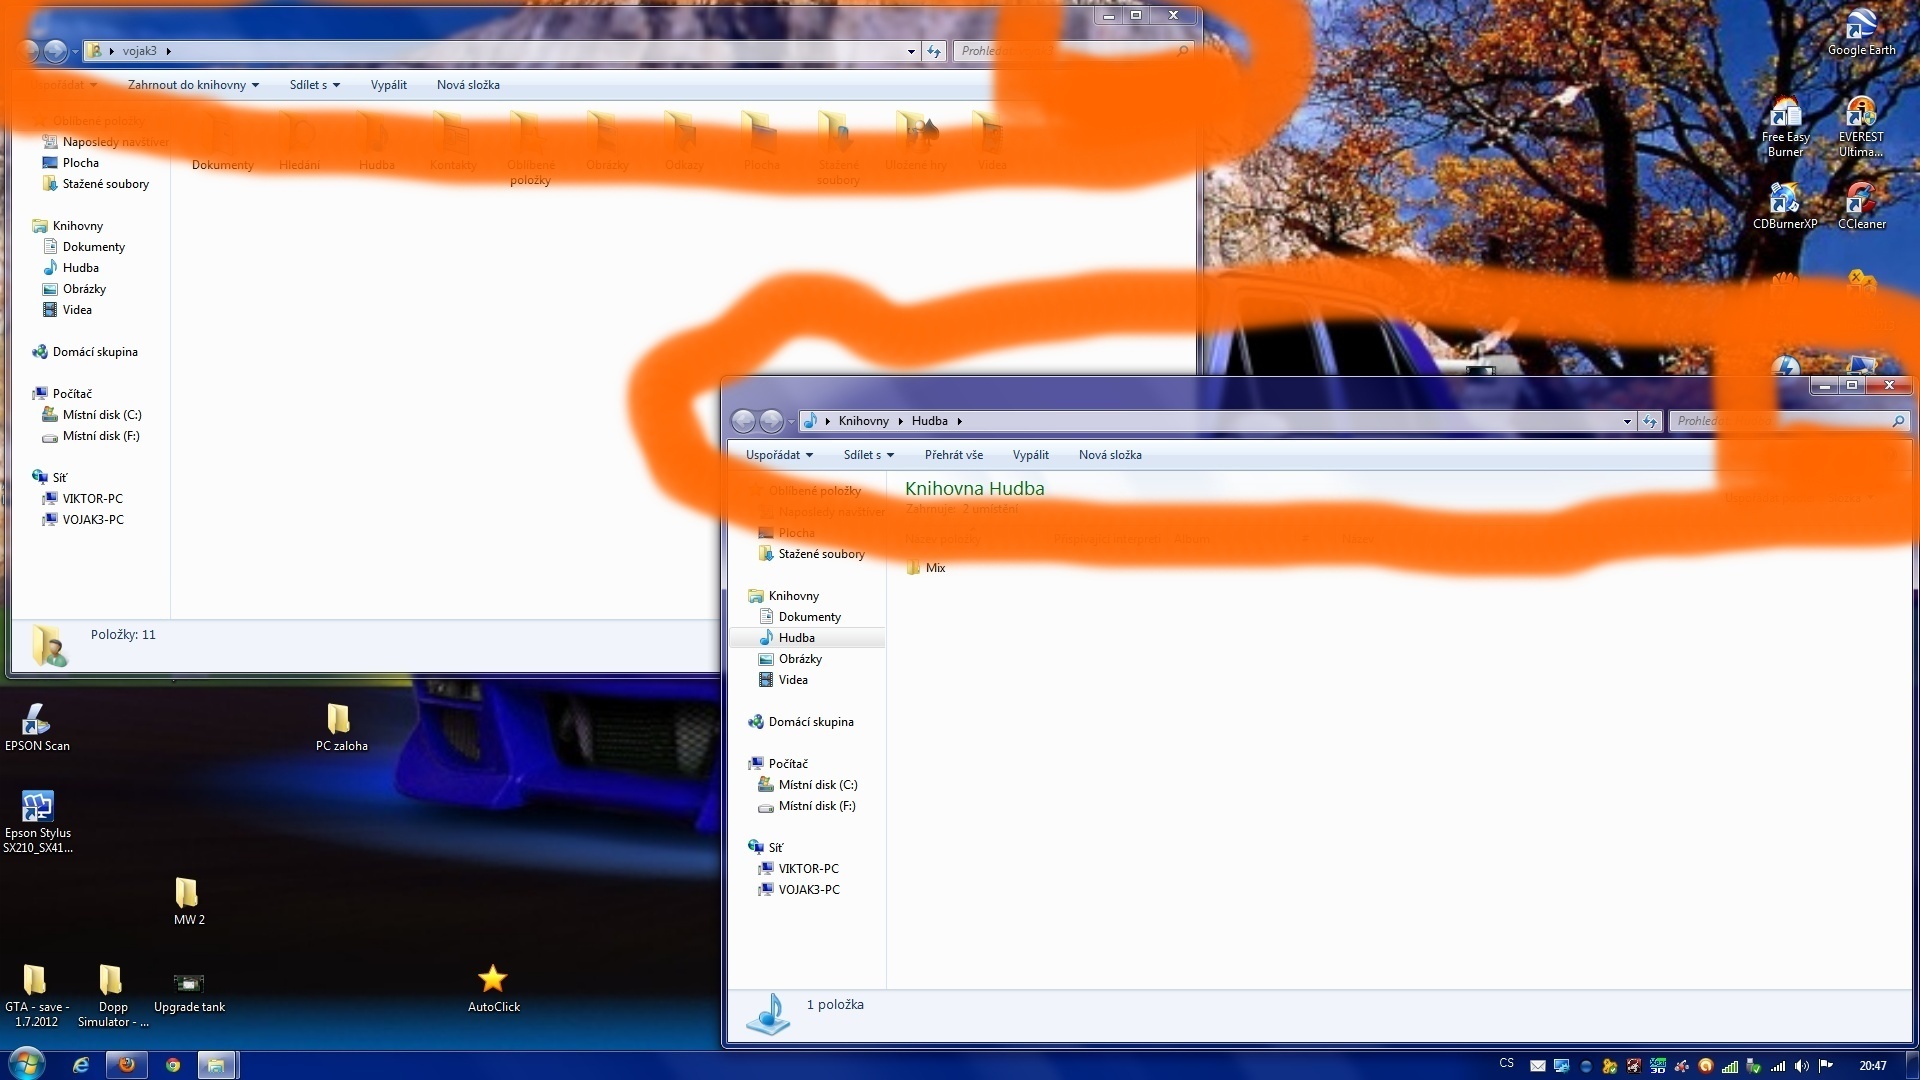The width and height of the screenshot is (1920, 1080).
Task: Expand Sdílet s menu in Hudba window
Action: 868,455
